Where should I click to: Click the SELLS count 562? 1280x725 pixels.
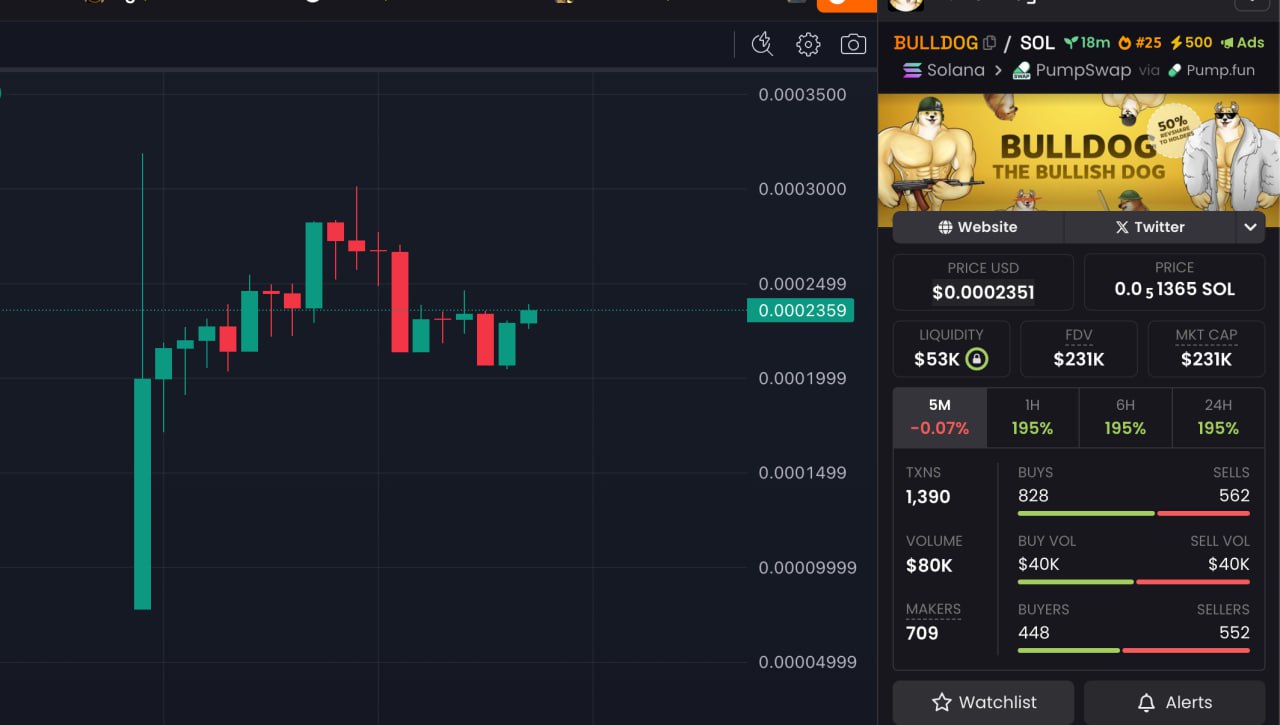coord(1234,495)
